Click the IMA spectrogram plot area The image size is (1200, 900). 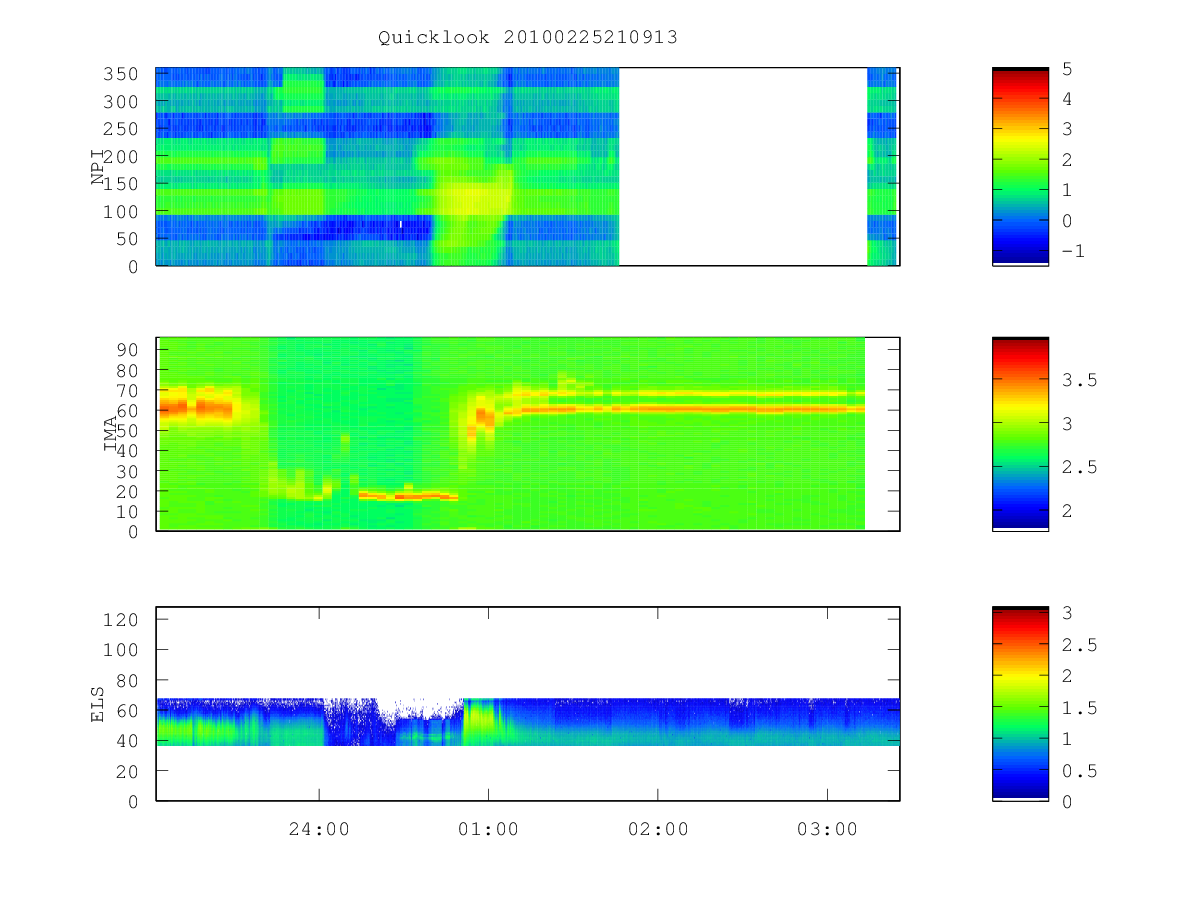point(528,433)
